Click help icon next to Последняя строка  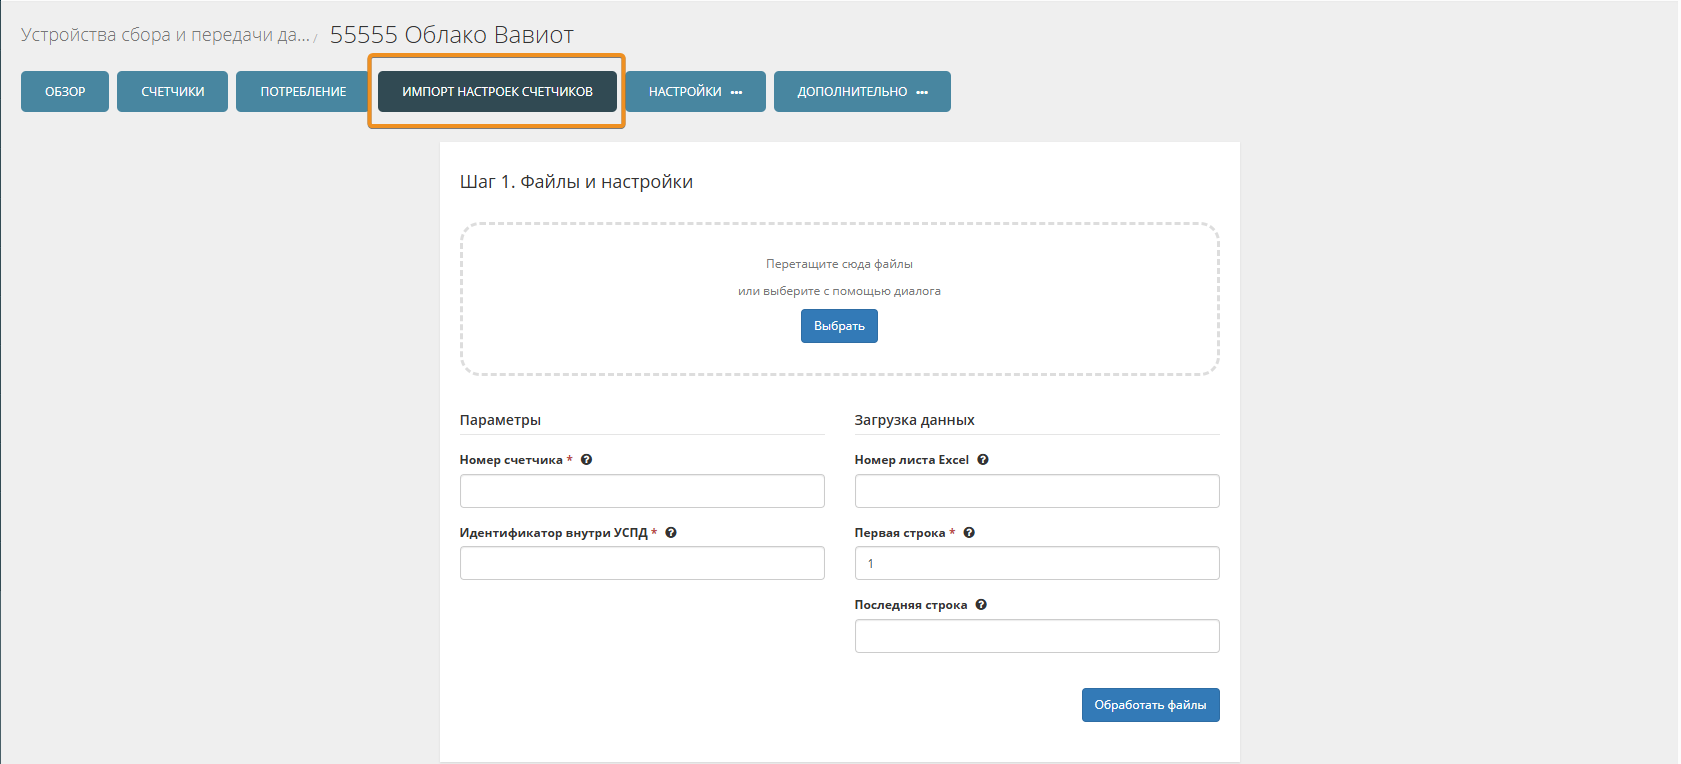click(x=981, y=605)
